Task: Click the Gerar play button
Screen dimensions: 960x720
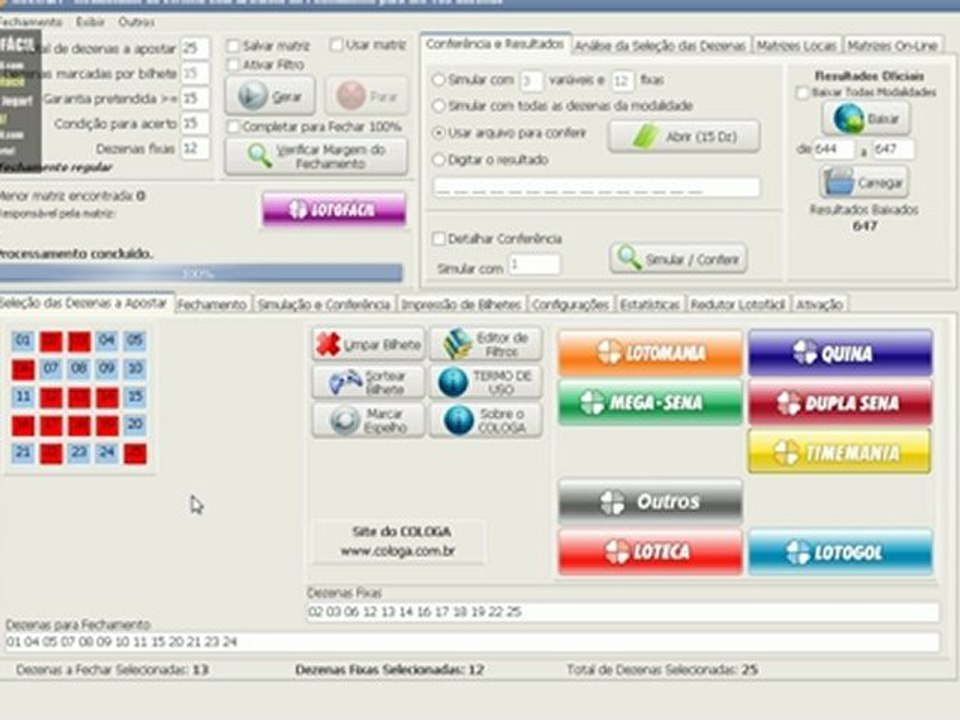Action: point(270,96)
